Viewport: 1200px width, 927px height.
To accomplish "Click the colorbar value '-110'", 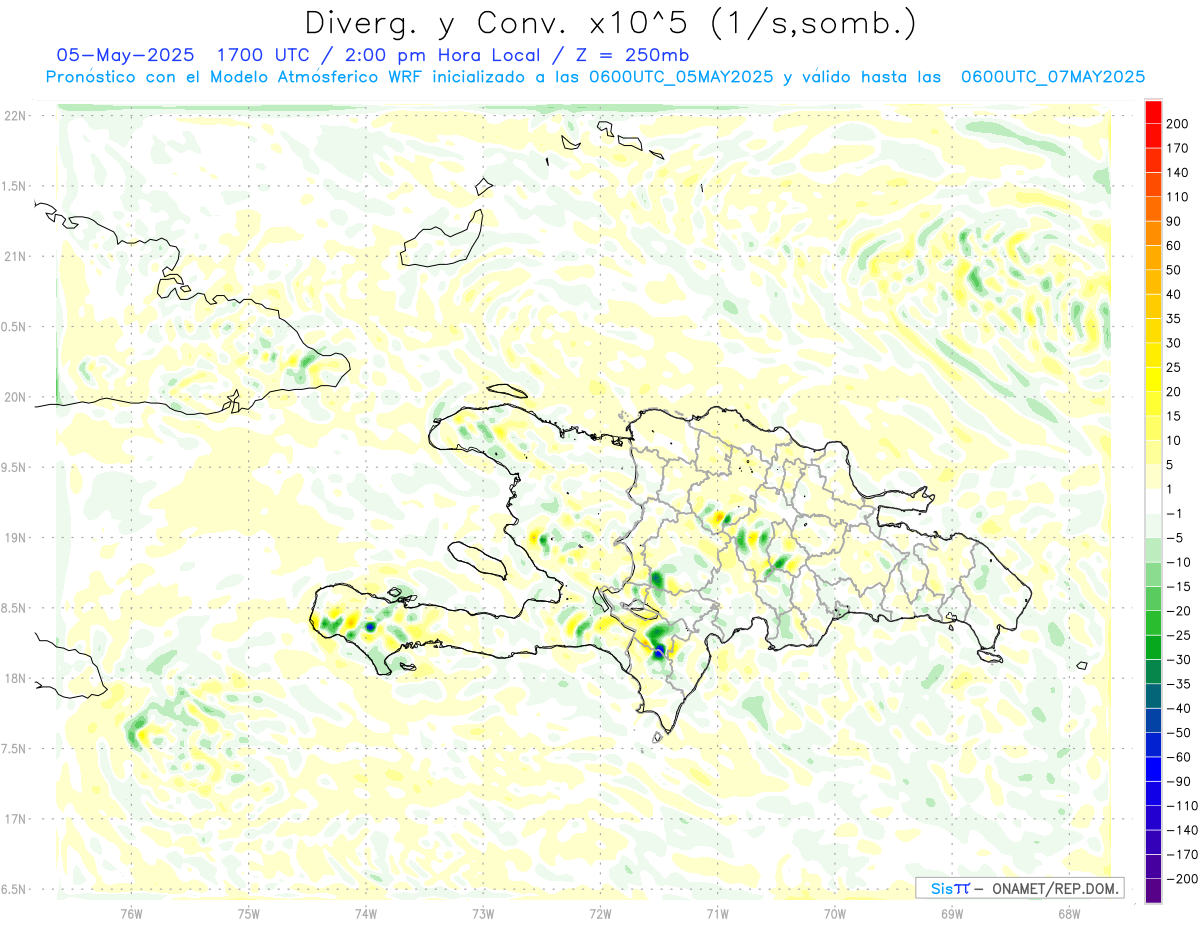I will (1183, 806).
